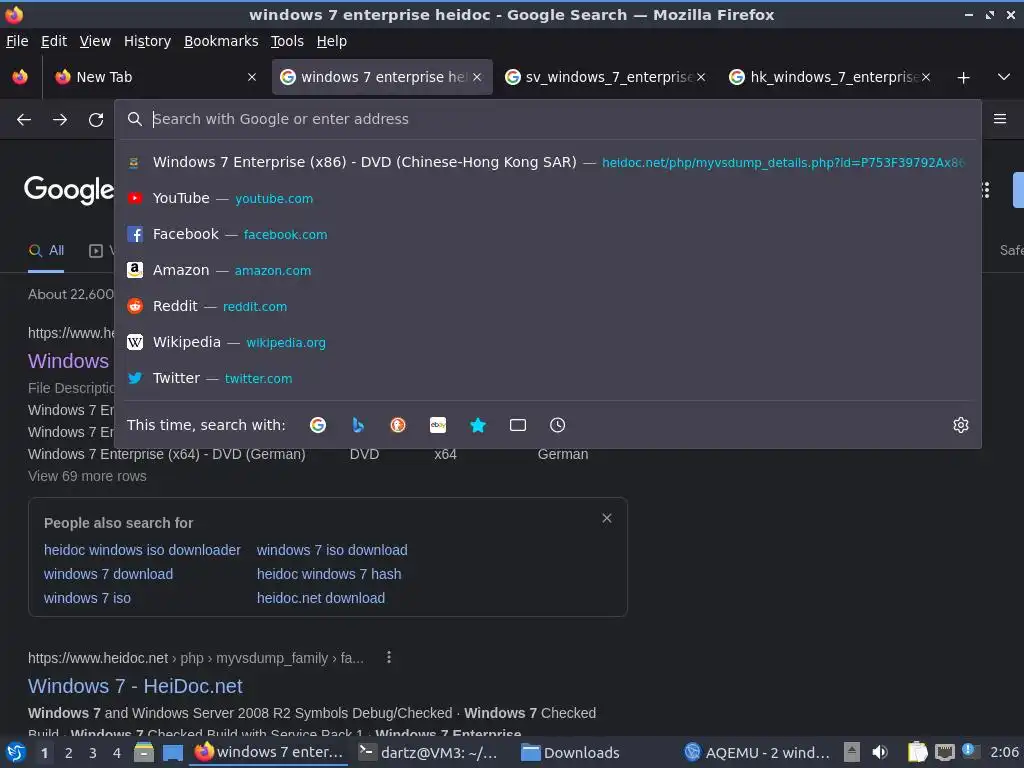
Task: Open Windows 7 Enterprise Hong Kong SAR suggestion
Action: tap(548, 162)
